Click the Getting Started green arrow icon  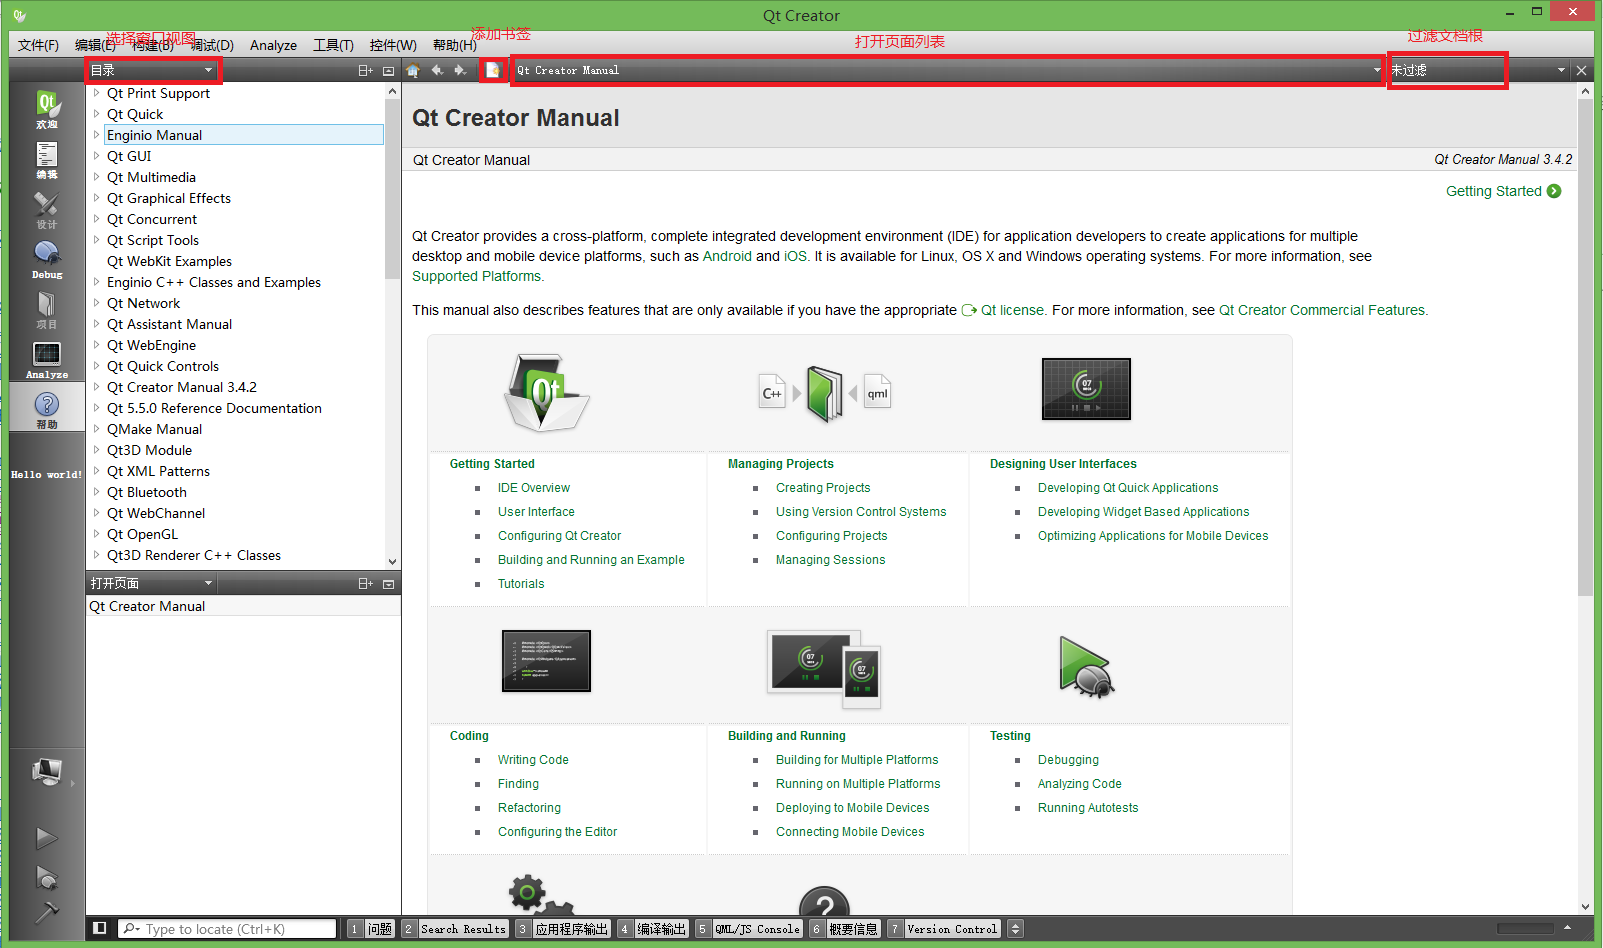click(1554, 191)
